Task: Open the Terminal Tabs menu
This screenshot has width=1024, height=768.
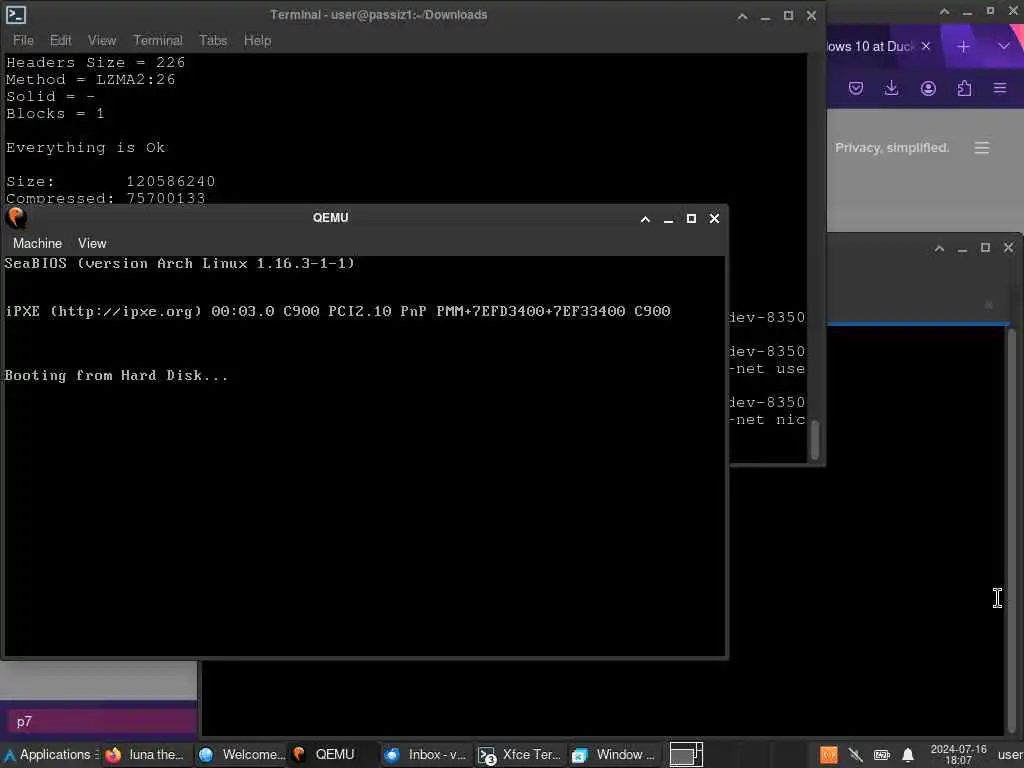Action: click(213, 40)
